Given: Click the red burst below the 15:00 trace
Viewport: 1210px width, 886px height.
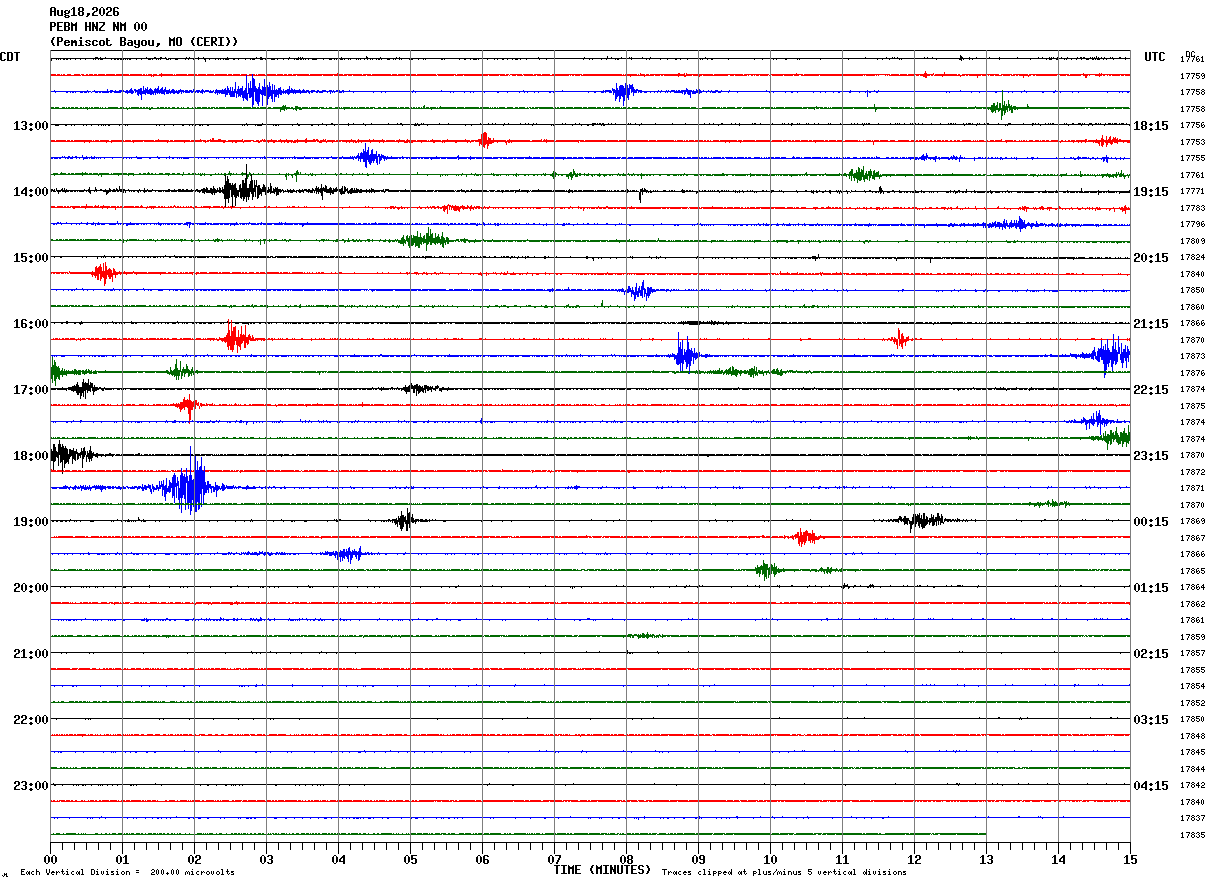Looking at the screenshot, I should tap(104, 273).
